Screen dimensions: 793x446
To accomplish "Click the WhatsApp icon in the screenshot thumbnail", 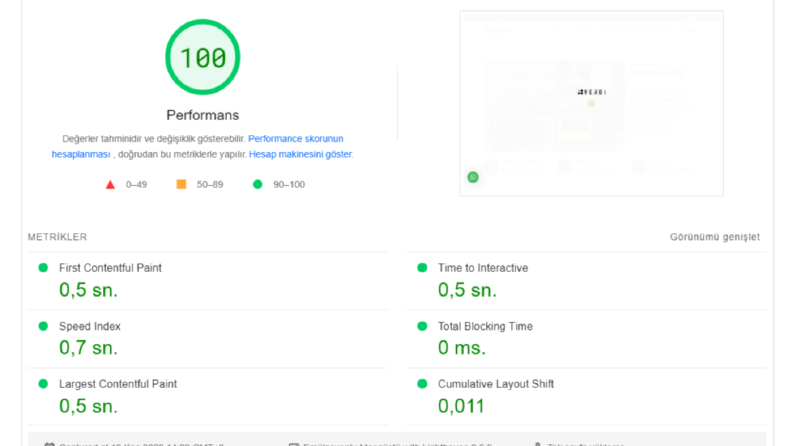I will pos(473,177).
